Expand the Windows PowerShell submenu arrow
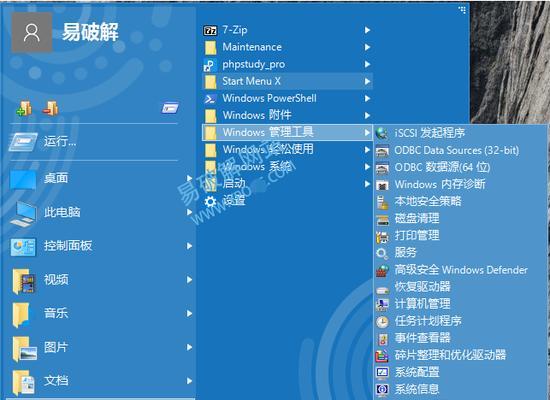Image resolution: width=550 pixels, height=400 pixels. [367, 98]
